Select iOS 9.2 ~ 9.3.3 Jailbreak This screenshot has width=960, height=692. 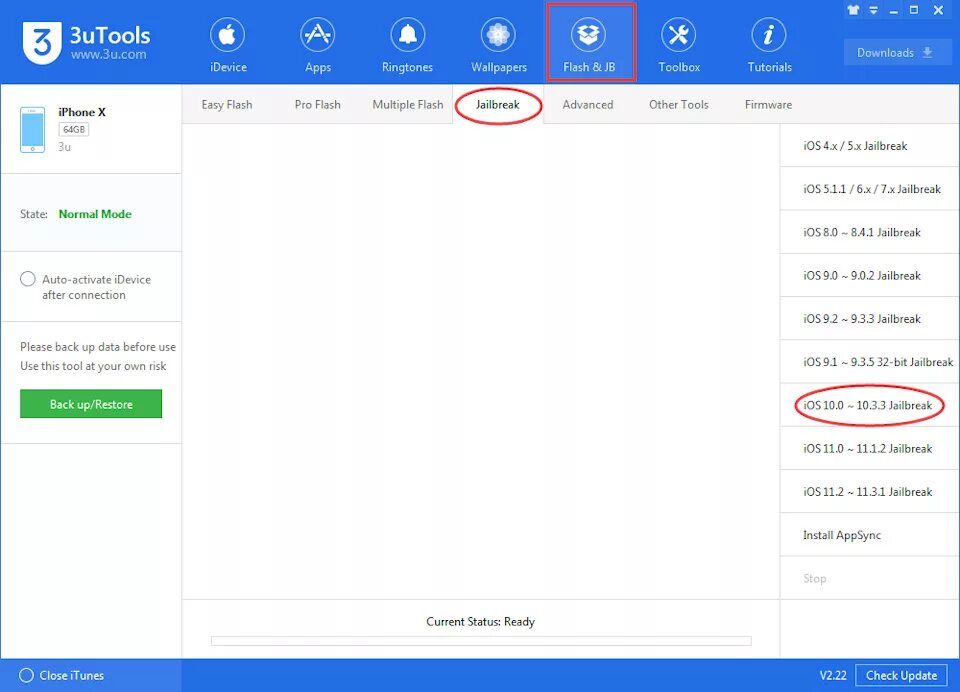(x=869, y=319)
